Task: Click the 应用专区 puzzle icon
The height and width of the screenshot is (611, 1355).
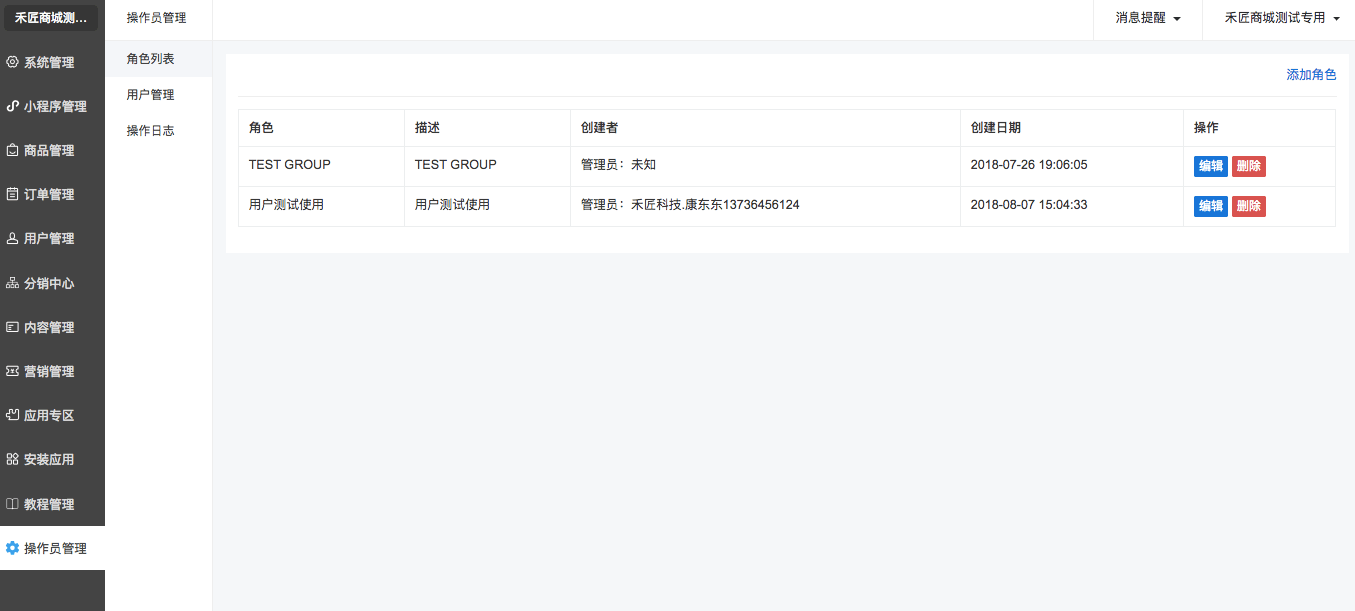Action: click(13, 415)
